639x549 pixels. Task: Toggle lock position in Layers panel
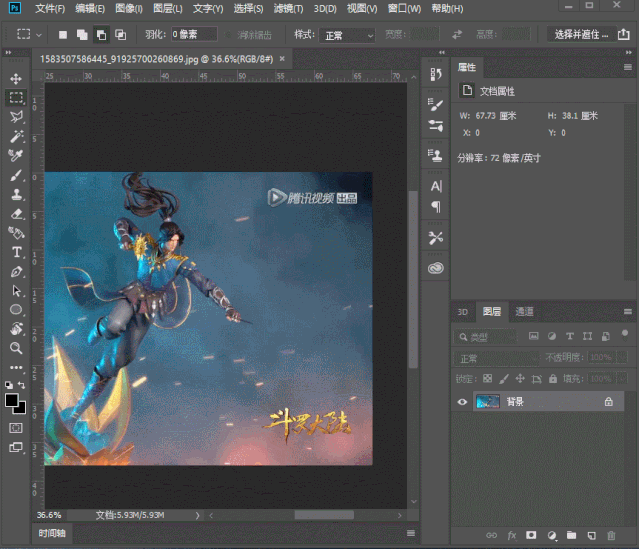tap(520, 379)
